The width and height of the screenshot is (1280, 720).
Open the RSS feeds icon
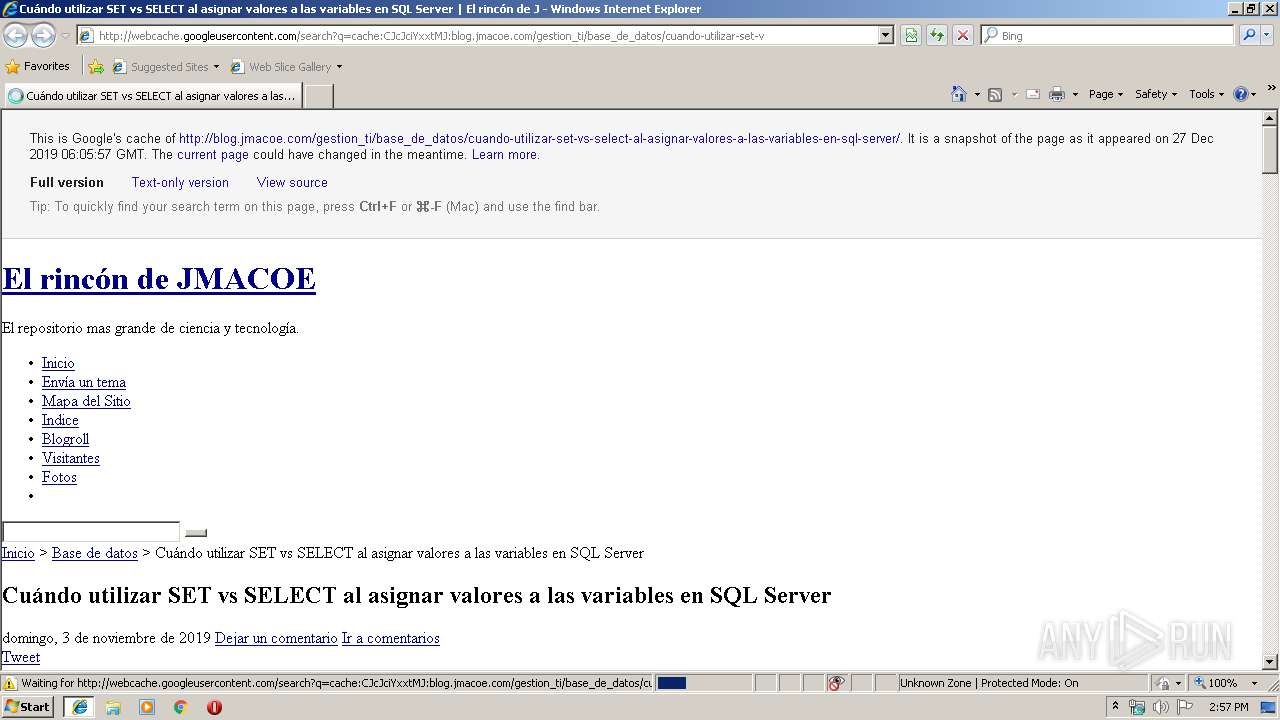pyautogui.click(x=995, y=94)
